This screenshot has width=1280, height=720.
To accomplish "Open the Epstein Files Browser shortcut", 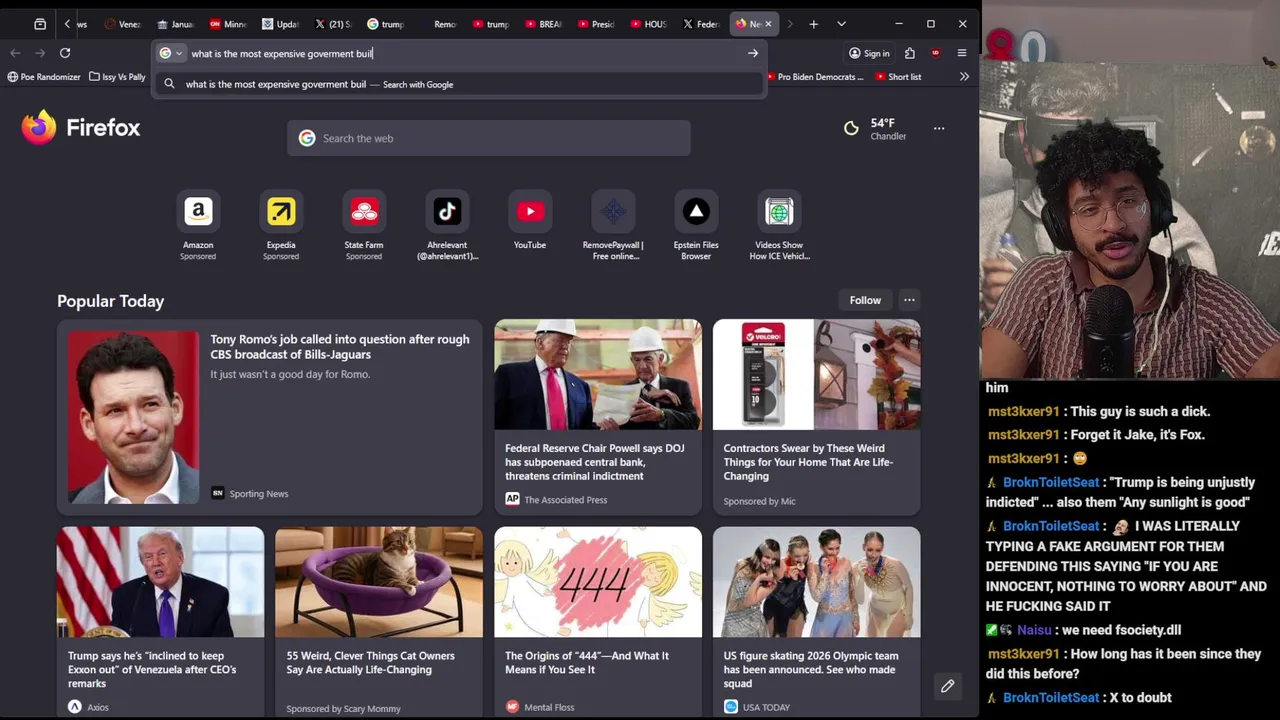I will [696, 227].
